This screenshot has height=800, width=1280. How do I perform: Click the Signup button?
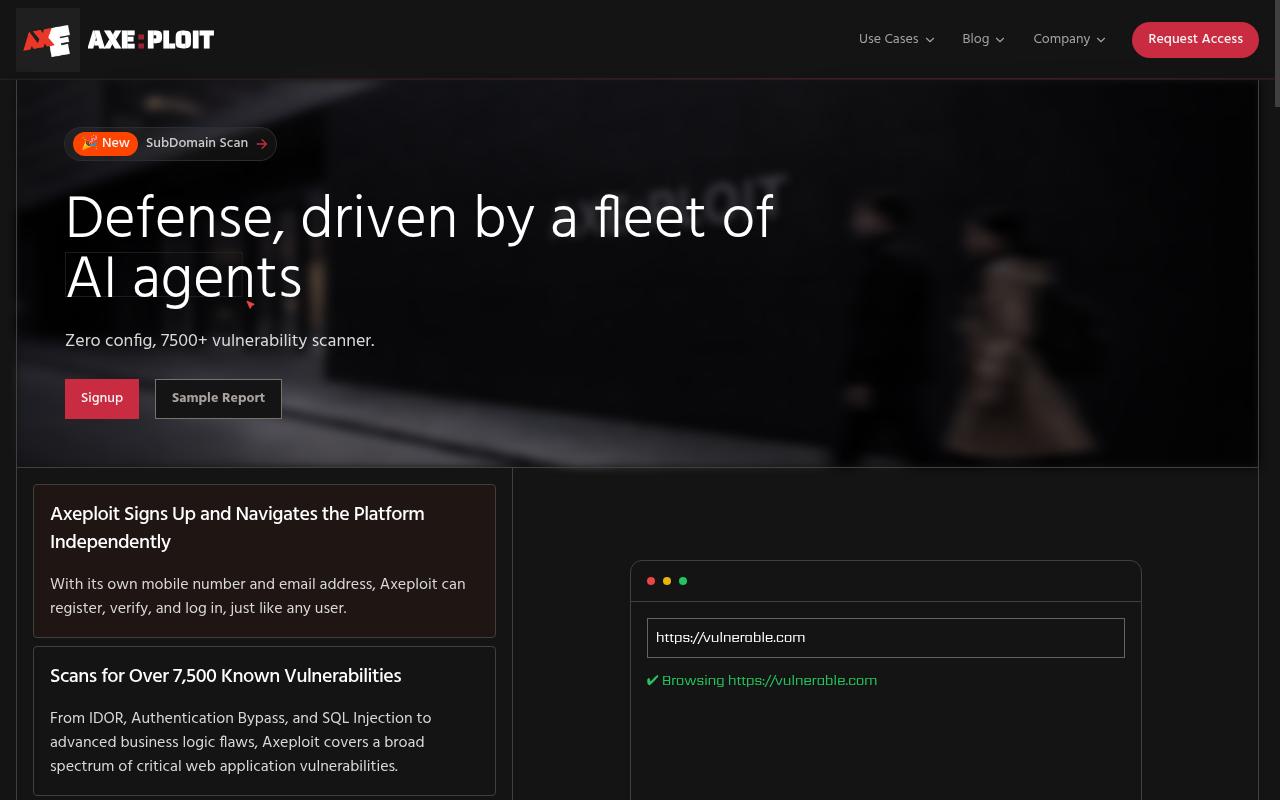click(x=102, y=398)
